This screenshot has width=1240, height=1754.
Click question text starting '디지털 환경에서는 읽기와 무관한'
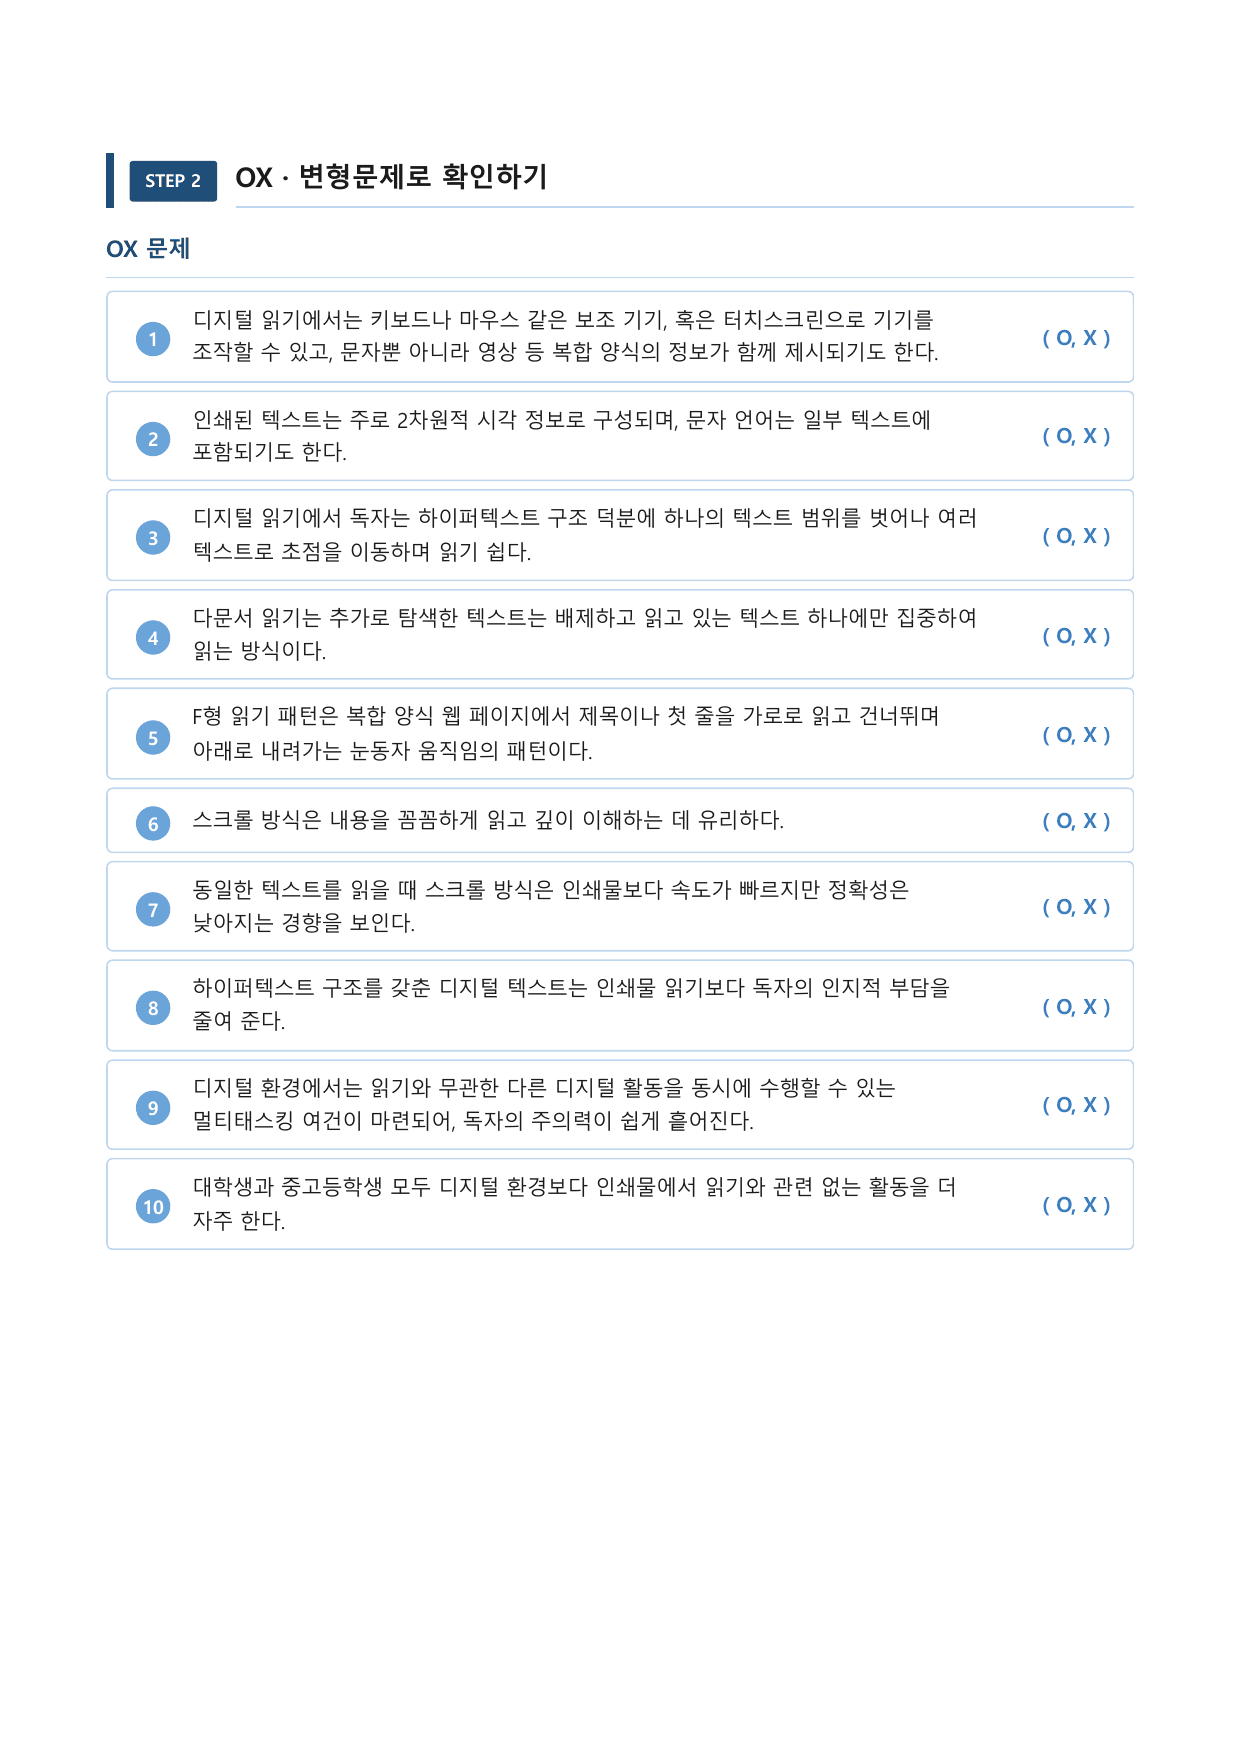tap(544, 1104)
